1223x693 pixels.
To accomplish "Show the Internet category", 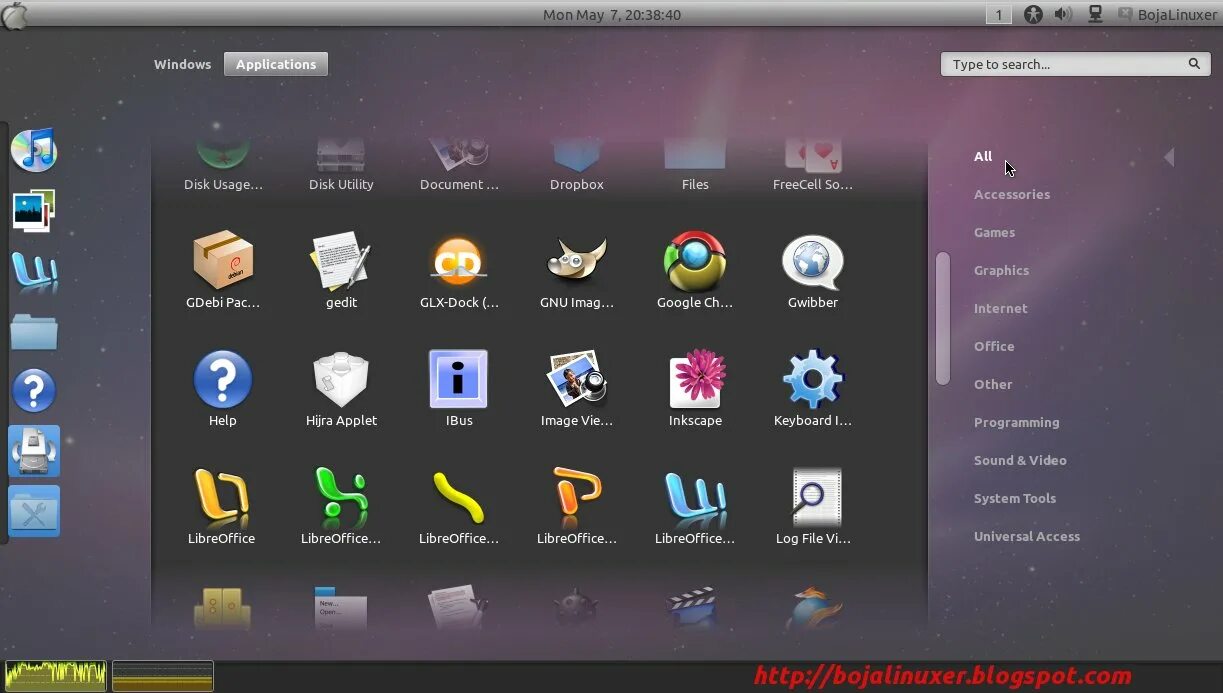I will click(1000, 308).
